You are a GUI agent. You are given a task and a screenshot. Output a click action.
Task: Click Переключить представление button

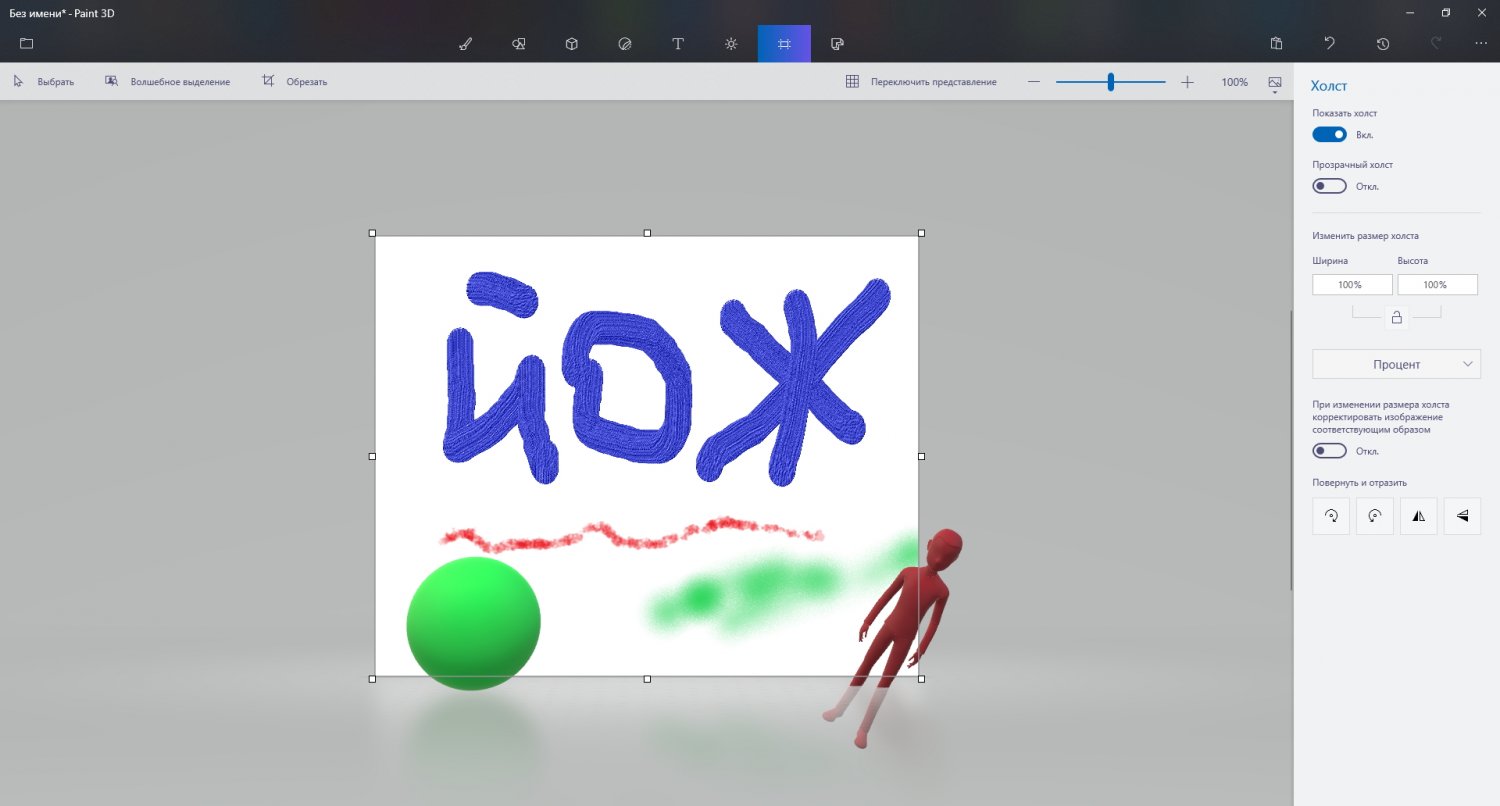pyautogui.click(x=921, y=82)
